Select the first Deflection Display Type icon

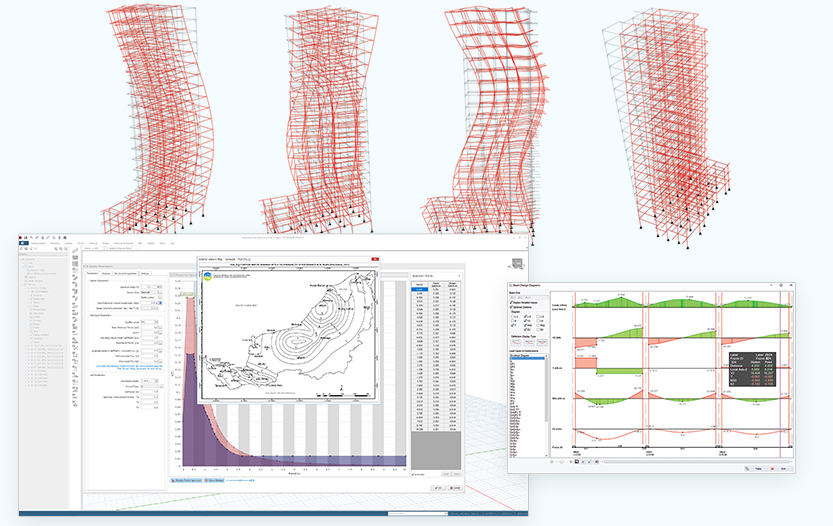516,343
